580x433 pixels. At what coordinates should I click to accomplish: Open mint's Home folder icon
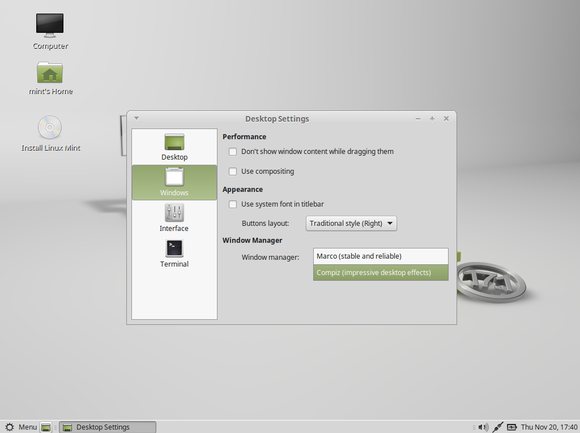tap(50, 78)
